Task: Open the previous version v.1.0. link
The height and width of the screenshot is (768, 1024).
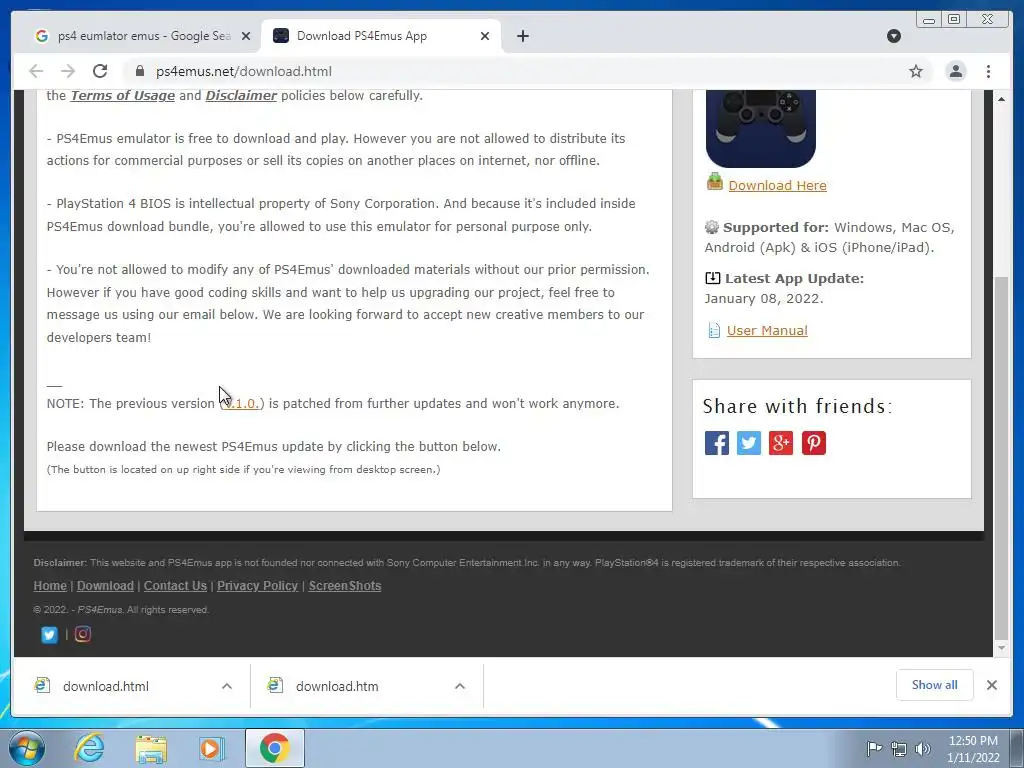Action: tap(241, 404)
